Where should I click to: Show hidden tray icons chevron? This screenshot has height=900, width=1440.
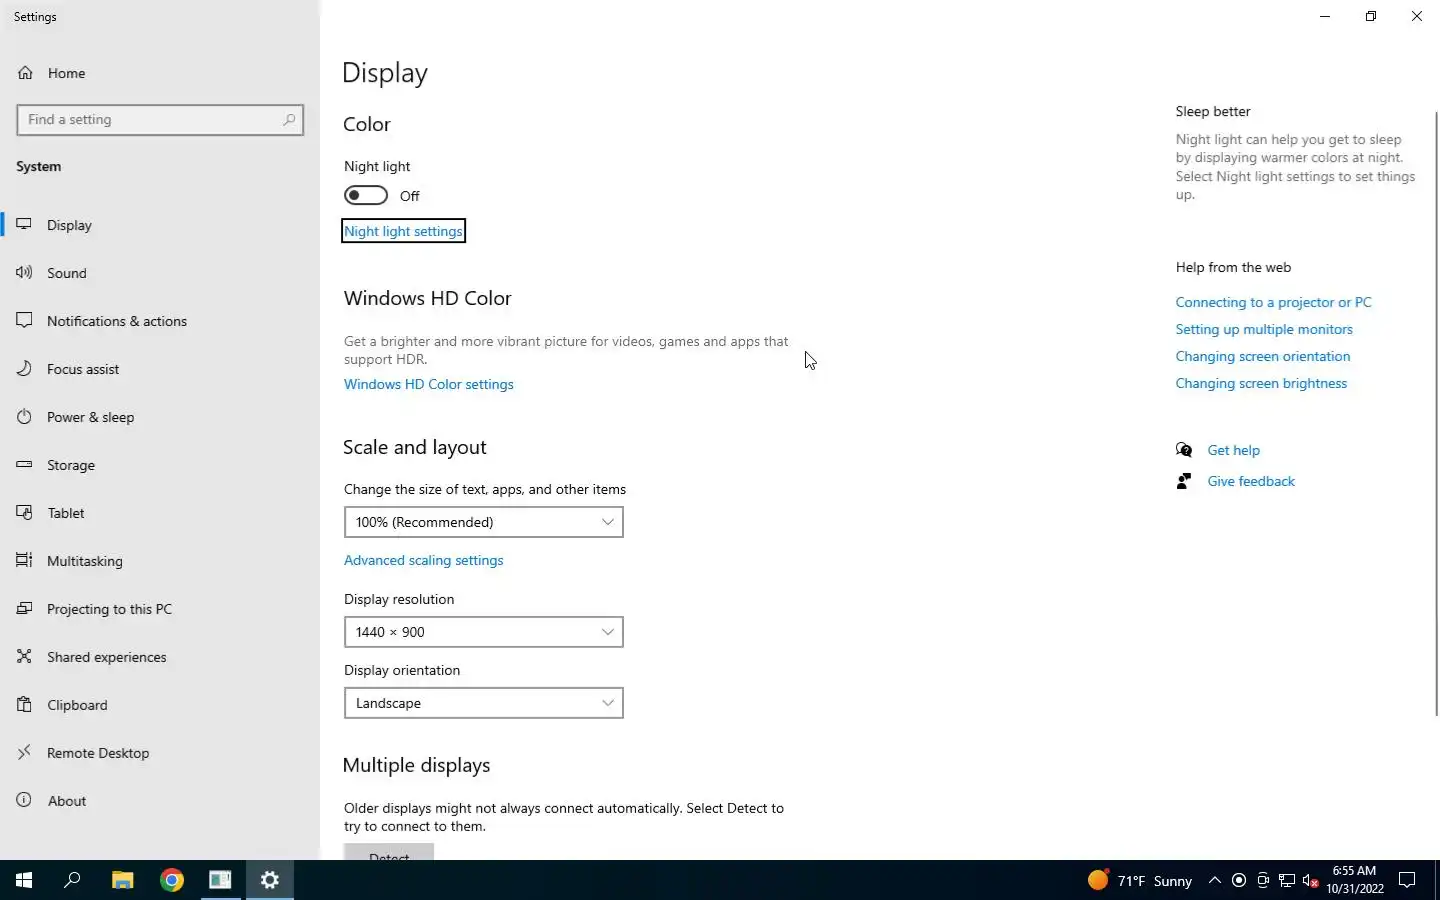point(1214,880)
